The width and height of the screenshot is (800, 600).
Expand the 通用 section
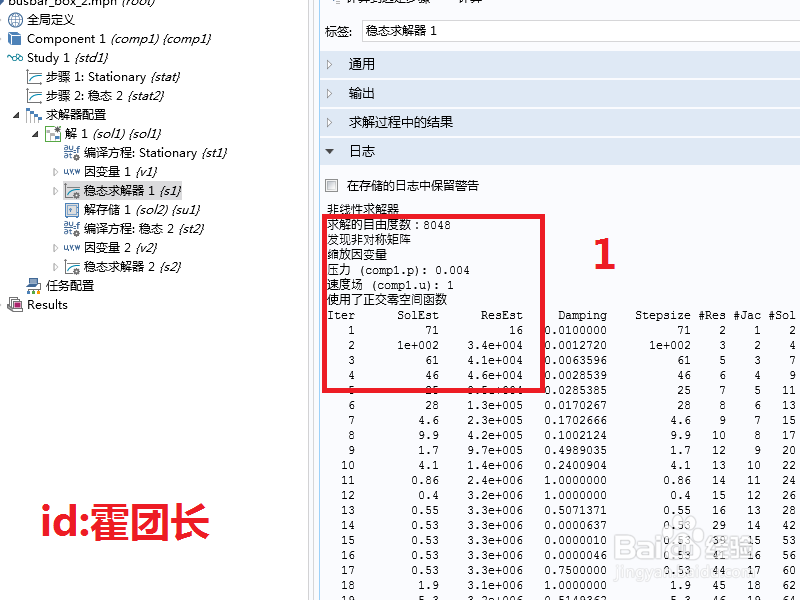(330, 64)
